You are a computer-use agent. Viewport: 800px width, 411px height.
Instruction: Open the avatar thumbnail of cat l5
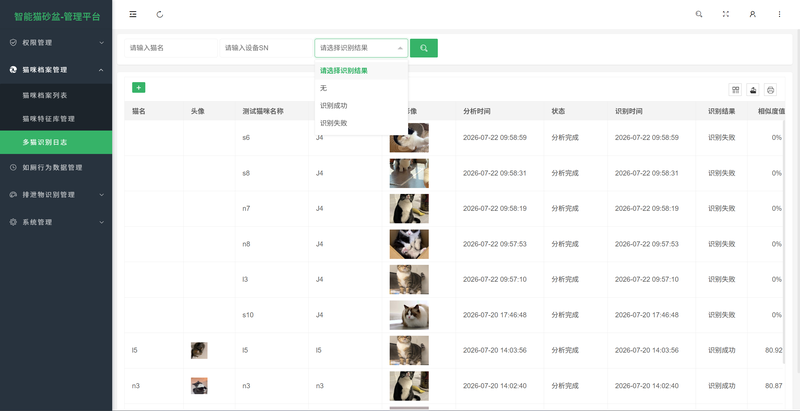point(199,350)
